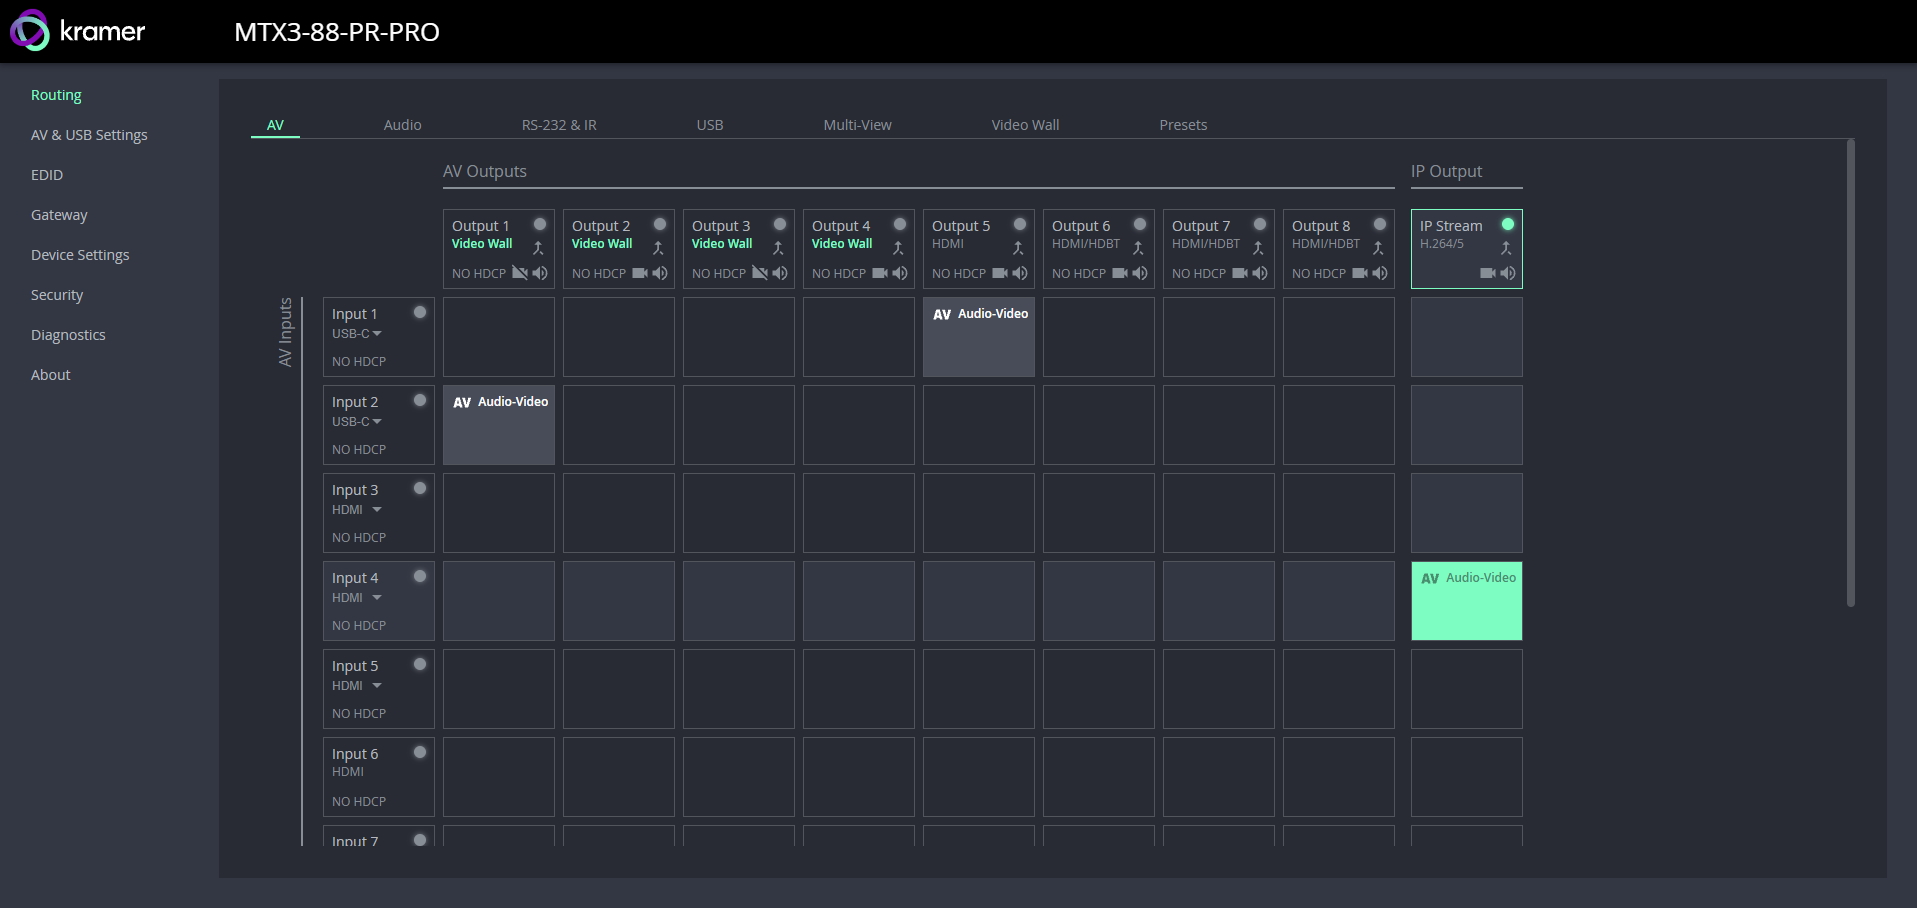This screenshot has width=1917, height=908.
Task: Click the Kramer logo in the header
Action: coord(78,31)
